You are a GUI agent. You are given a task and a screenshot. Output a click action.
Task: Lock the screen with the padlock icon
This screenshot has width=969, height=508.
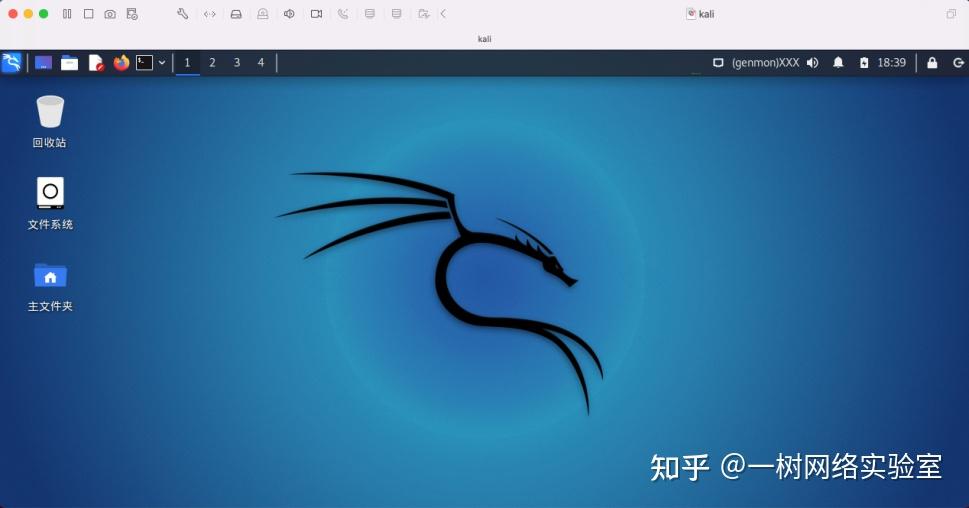[x=932, y=62]
